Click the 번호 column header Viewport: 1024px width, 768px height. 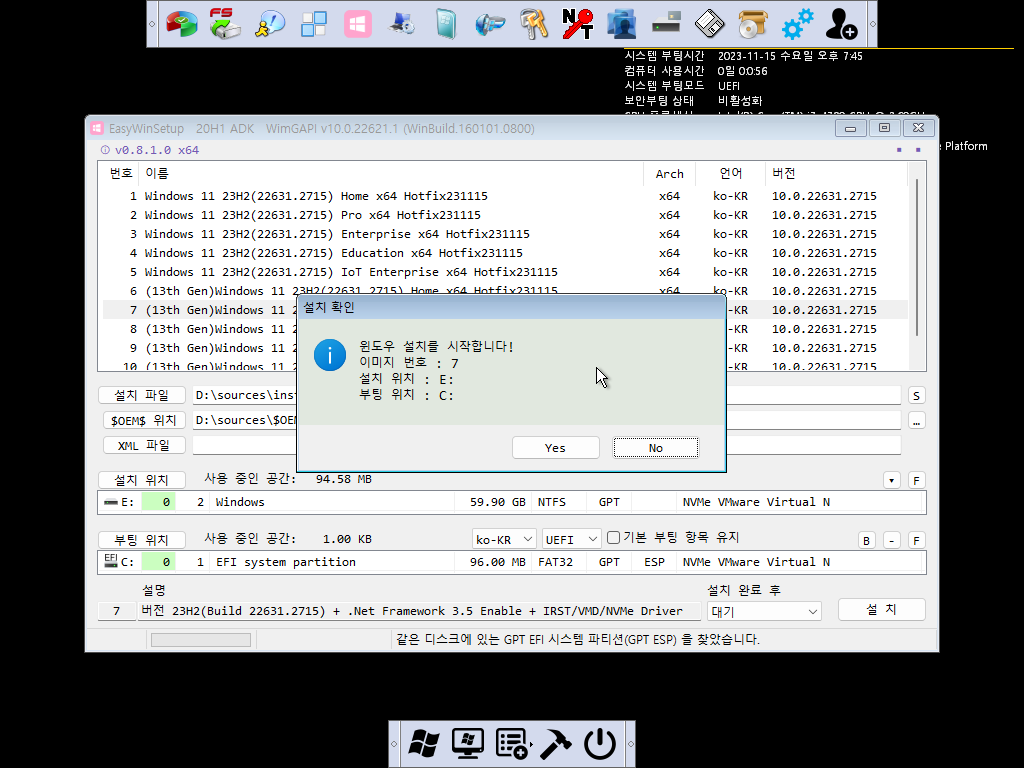pos(121,173)
